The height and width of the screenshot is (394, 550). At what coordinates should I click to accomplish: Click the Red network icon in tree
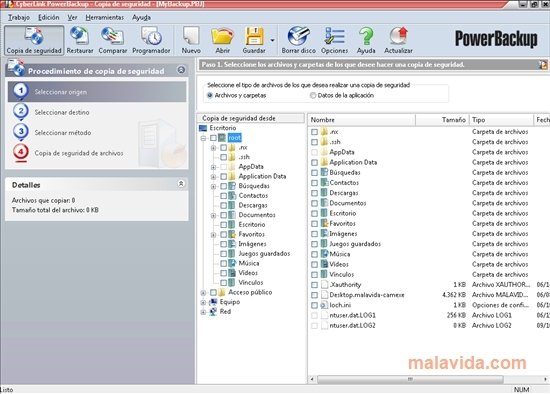[213, 312]
